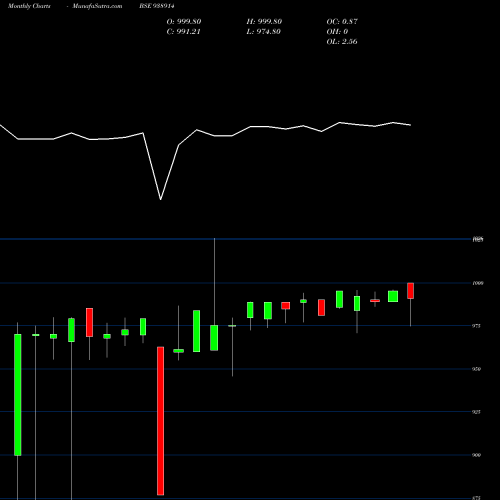Viewport: 500px width, 500px height.
Task: Click the 'MunafaSutra.com' label
Action: coord(97,6)
